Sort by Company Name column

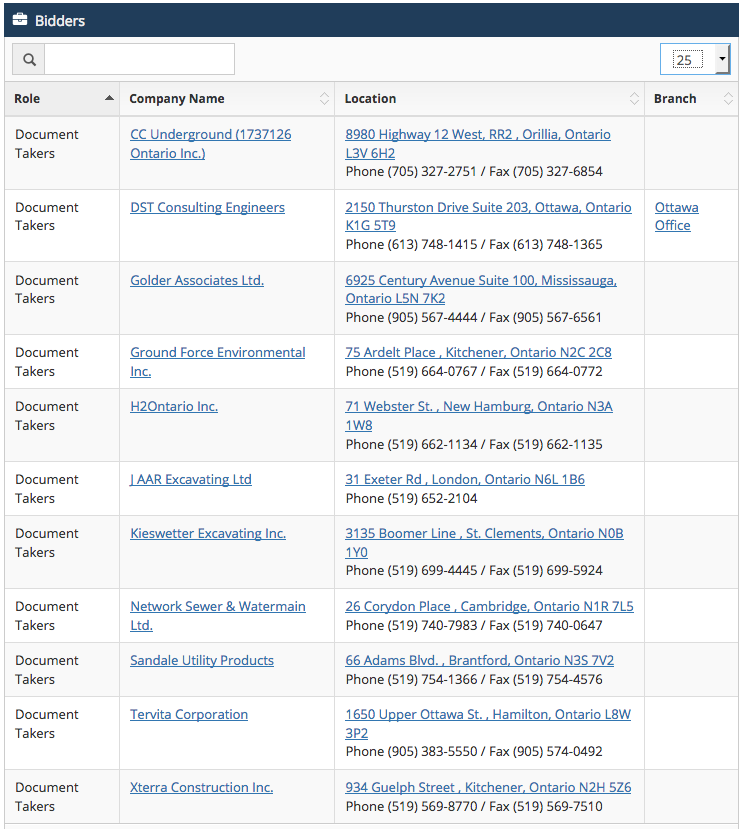(x=227, y=99)
